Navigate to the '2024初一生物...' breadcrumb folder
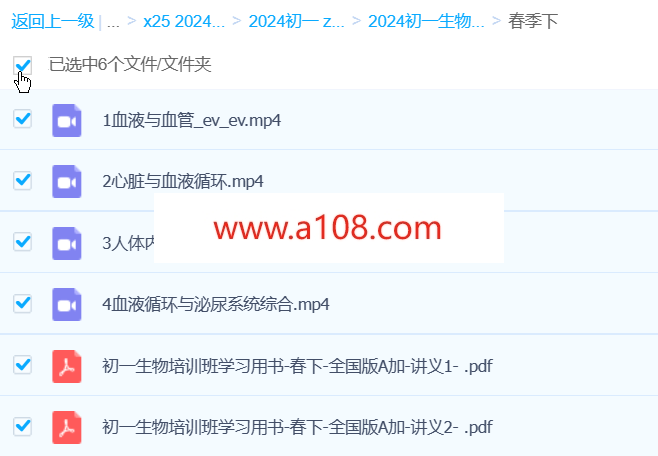Image resolution: width=658 pixels, height=456 pixels. [x=426, y=21]
